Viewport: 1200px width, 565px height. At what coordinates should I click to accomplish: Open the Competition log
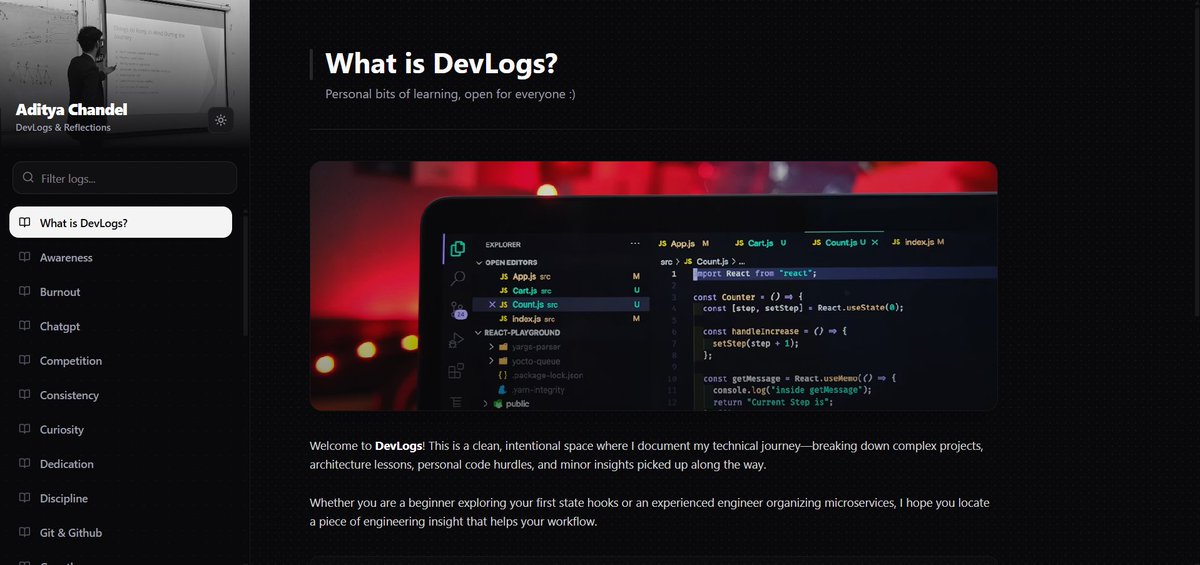(121, 361)
